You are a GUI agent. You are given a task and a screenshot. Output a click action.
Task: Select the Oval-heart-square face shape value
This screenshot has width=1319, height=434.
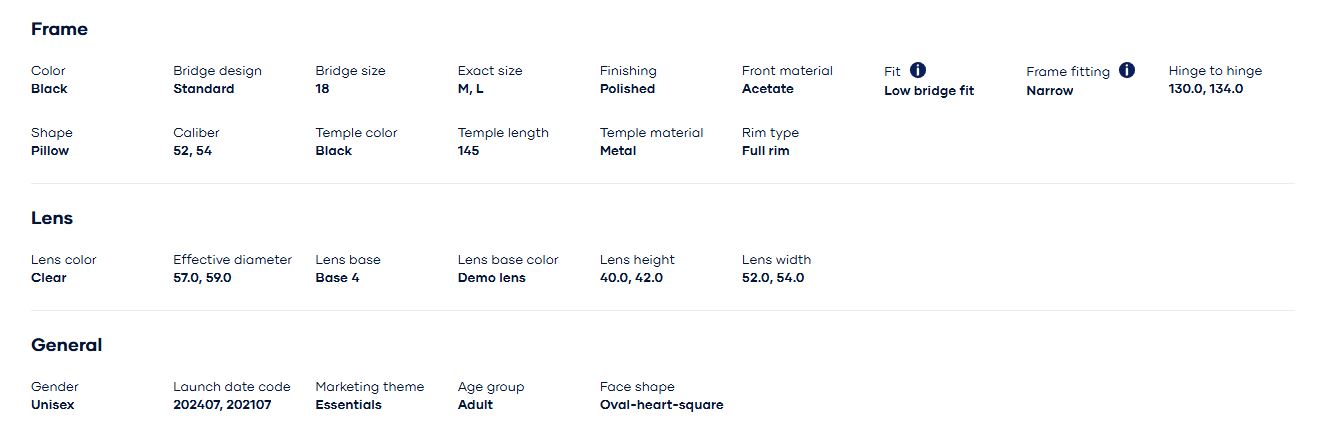(x=661, y=405)
